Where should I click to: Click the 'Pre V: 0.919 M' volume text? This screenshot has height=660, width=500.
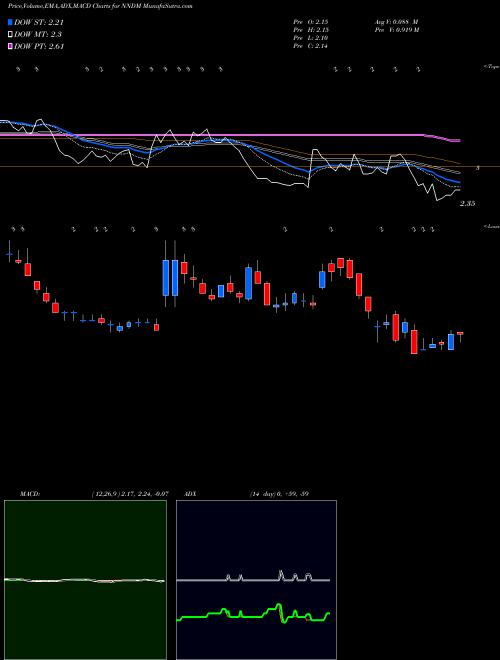[396, 30]
